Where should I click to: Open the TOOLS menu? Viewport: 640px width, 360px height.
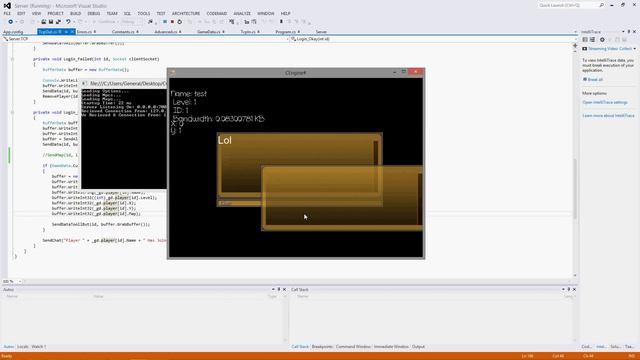144,13
